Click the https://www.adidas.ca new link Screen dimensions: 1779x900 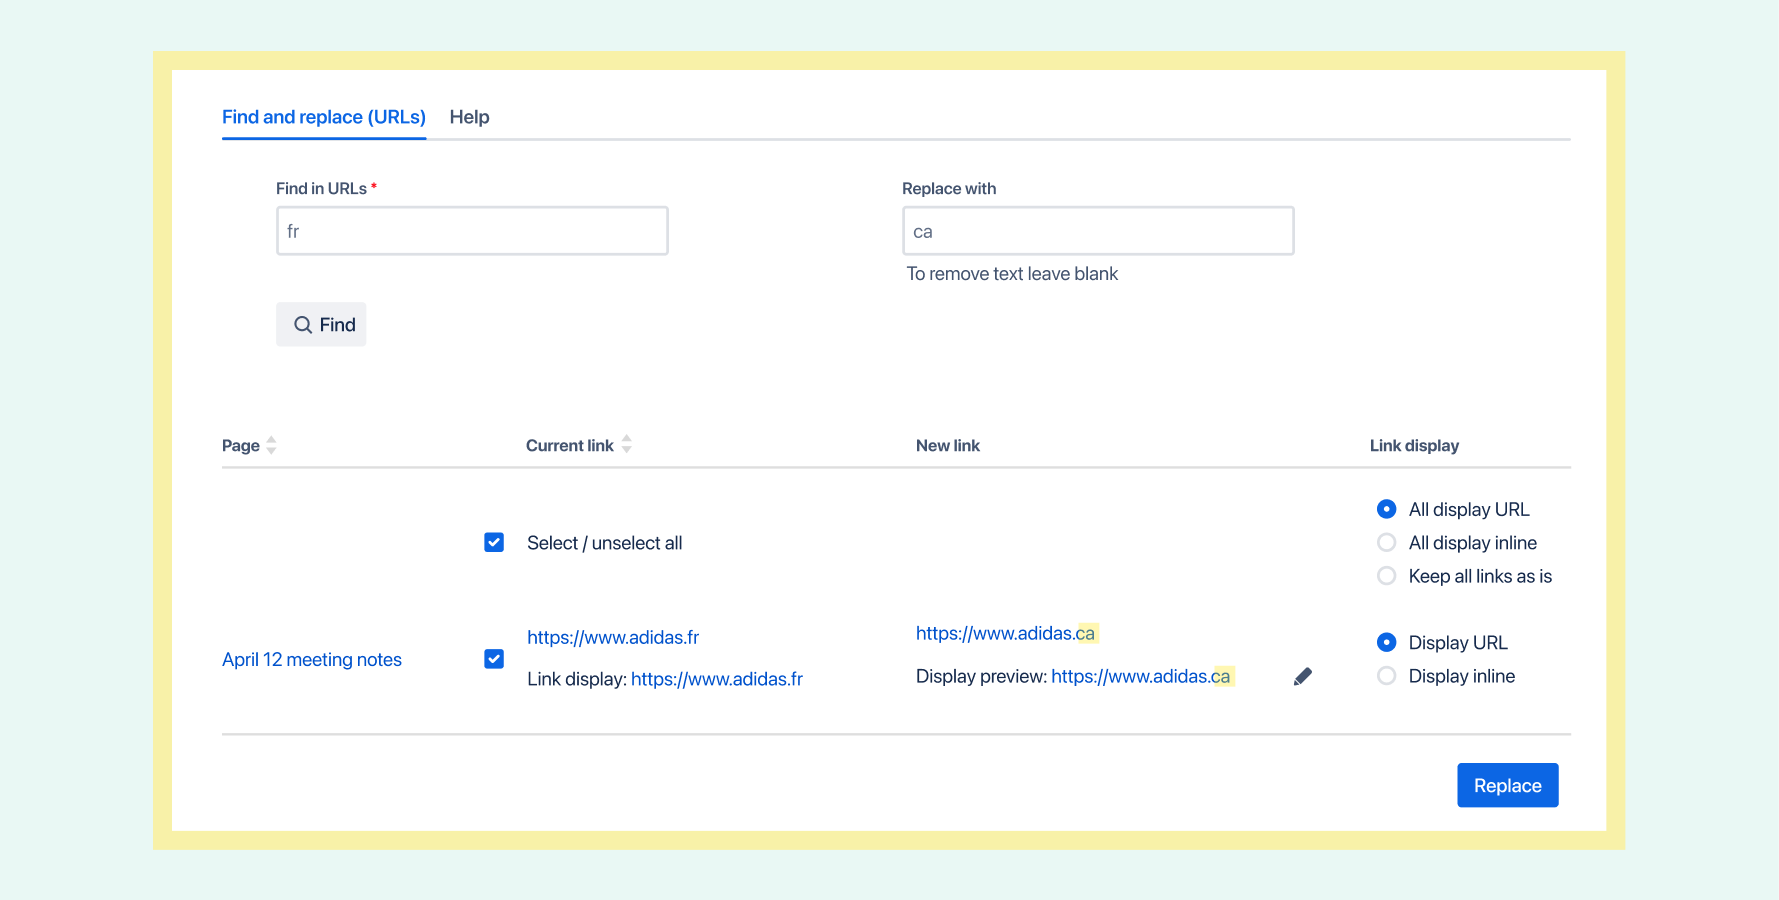click(x=1007, y=632)
